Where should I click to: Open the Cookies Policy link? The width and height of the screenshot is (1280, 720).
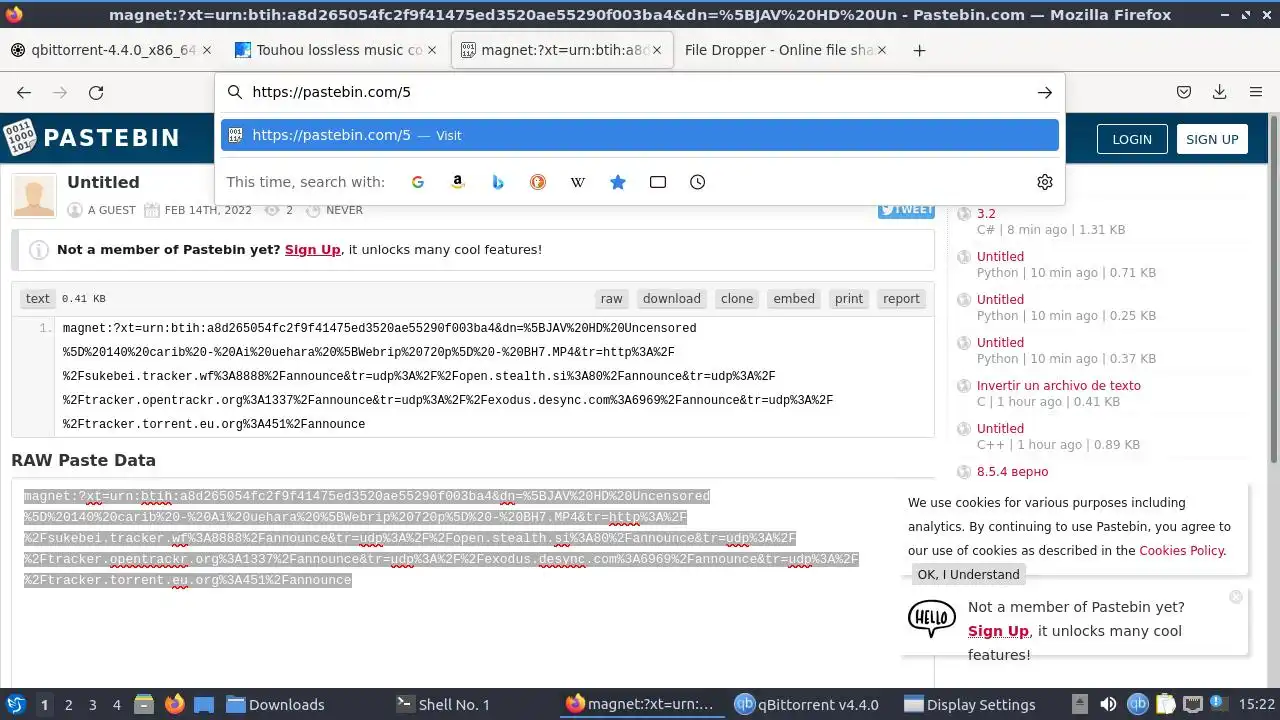[1181, 550]
